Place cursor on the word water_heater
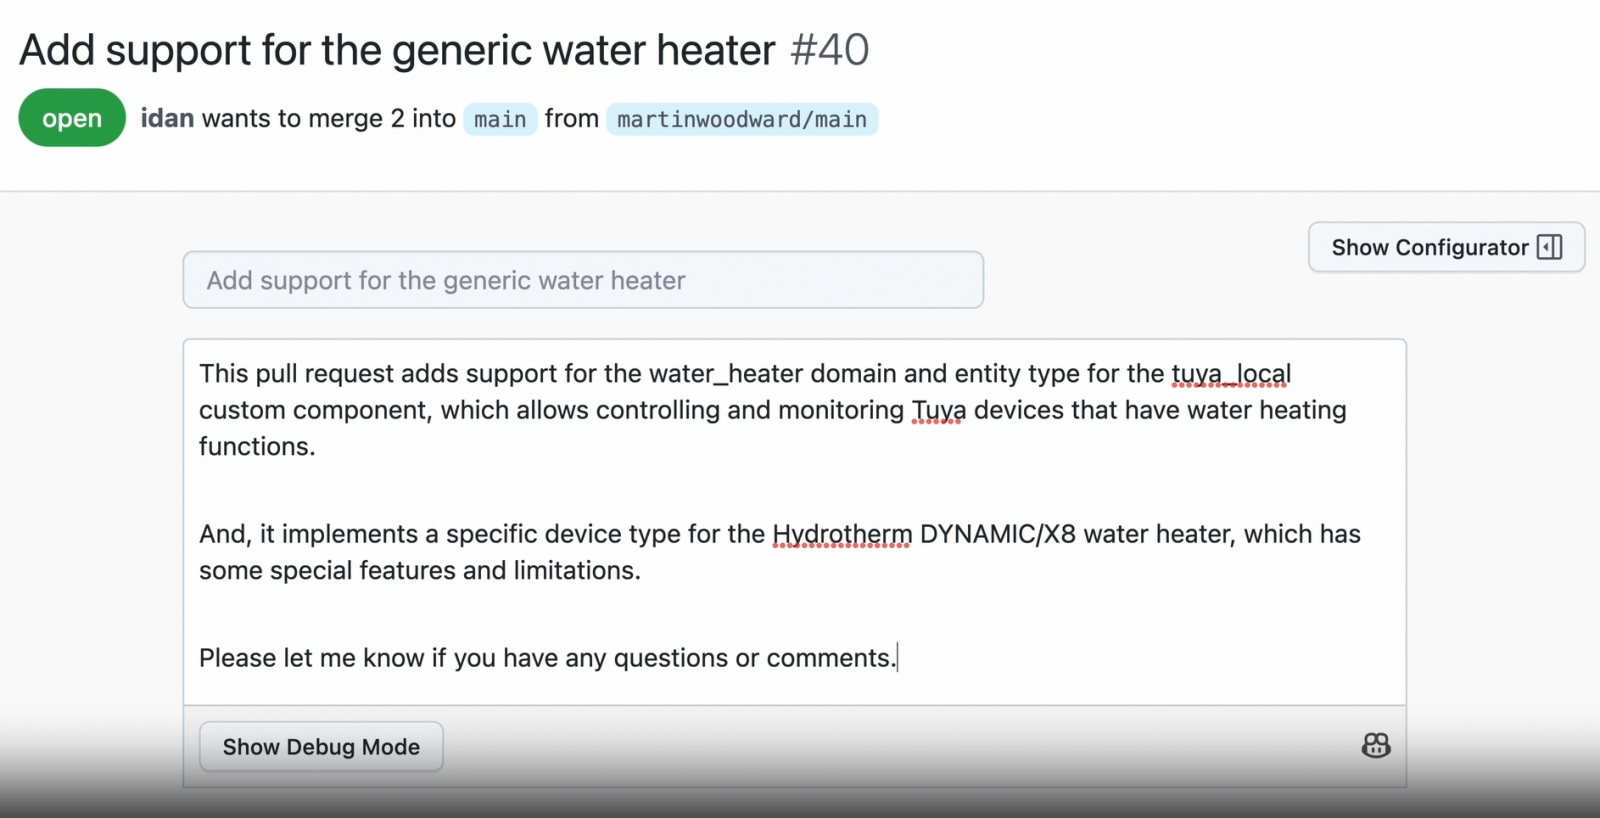The width and height of the screenshot is (1600, 818). point(725,374)
